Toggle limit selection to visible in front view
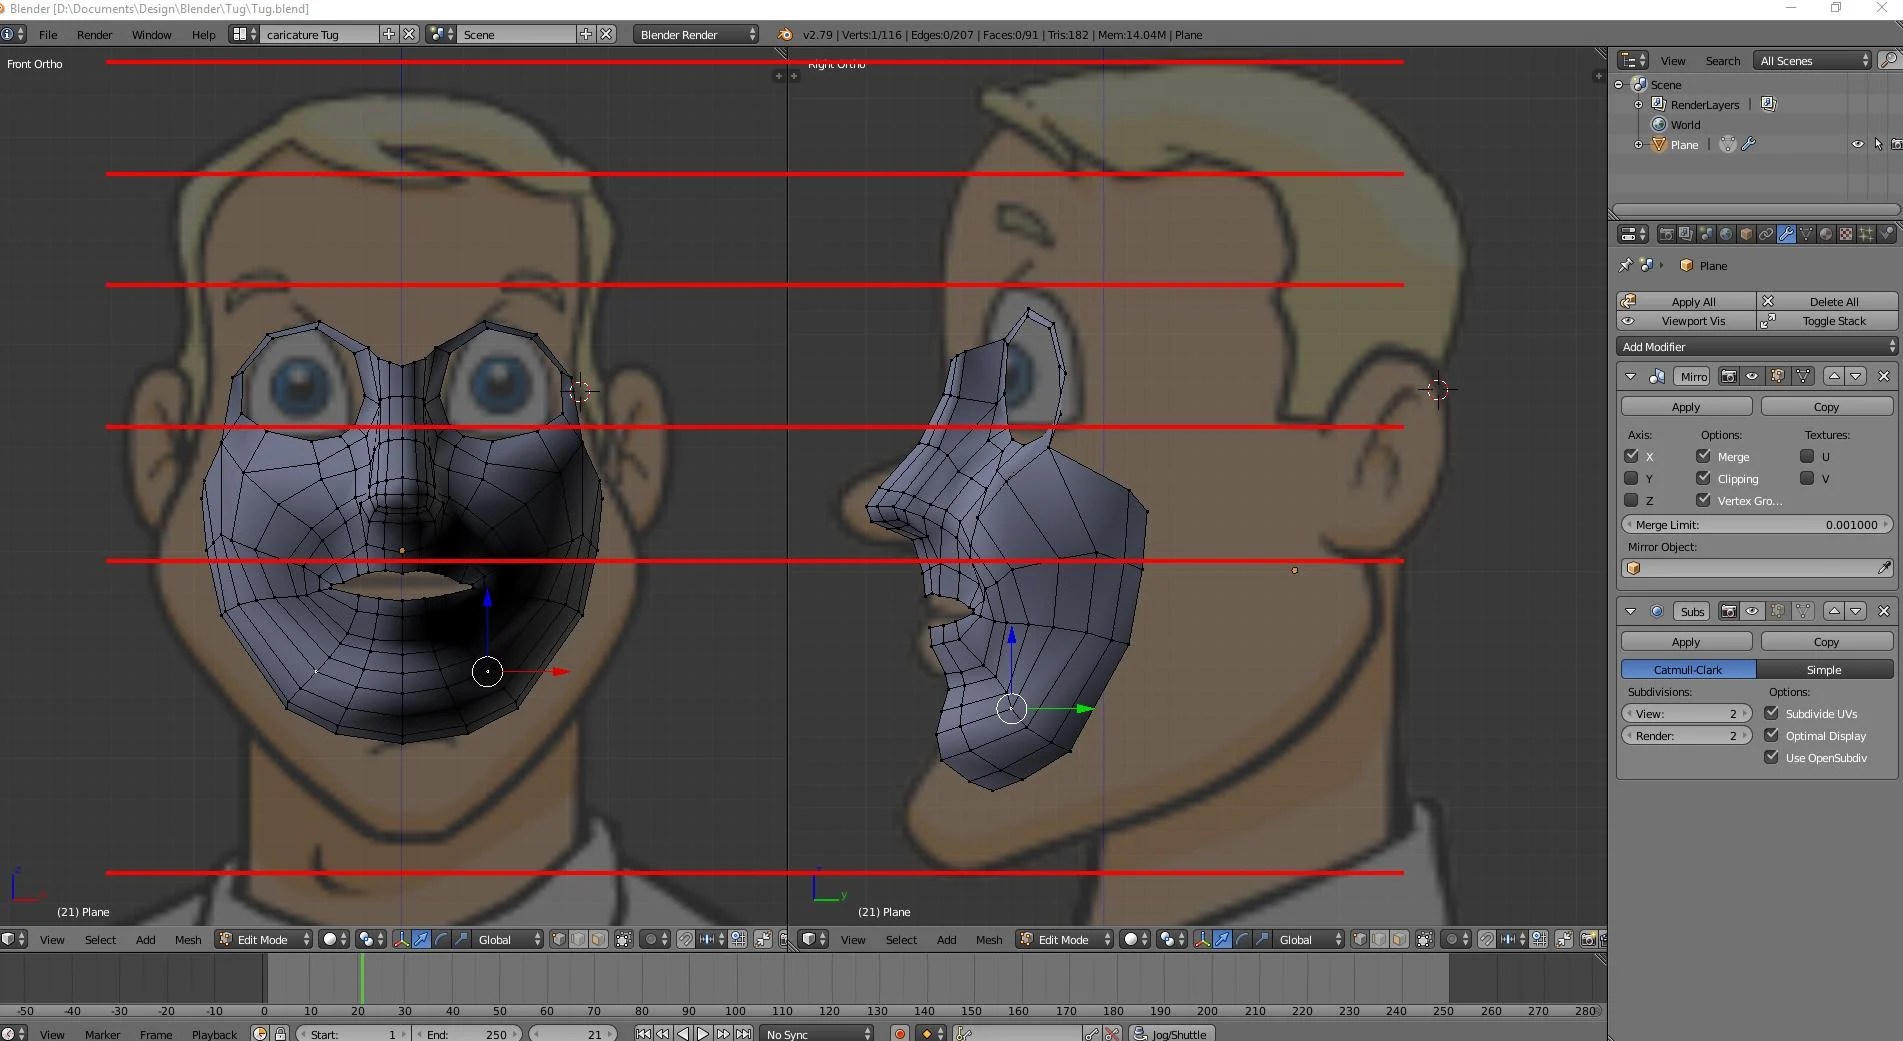This screenshot has width=1903, height=1041. 623,939
